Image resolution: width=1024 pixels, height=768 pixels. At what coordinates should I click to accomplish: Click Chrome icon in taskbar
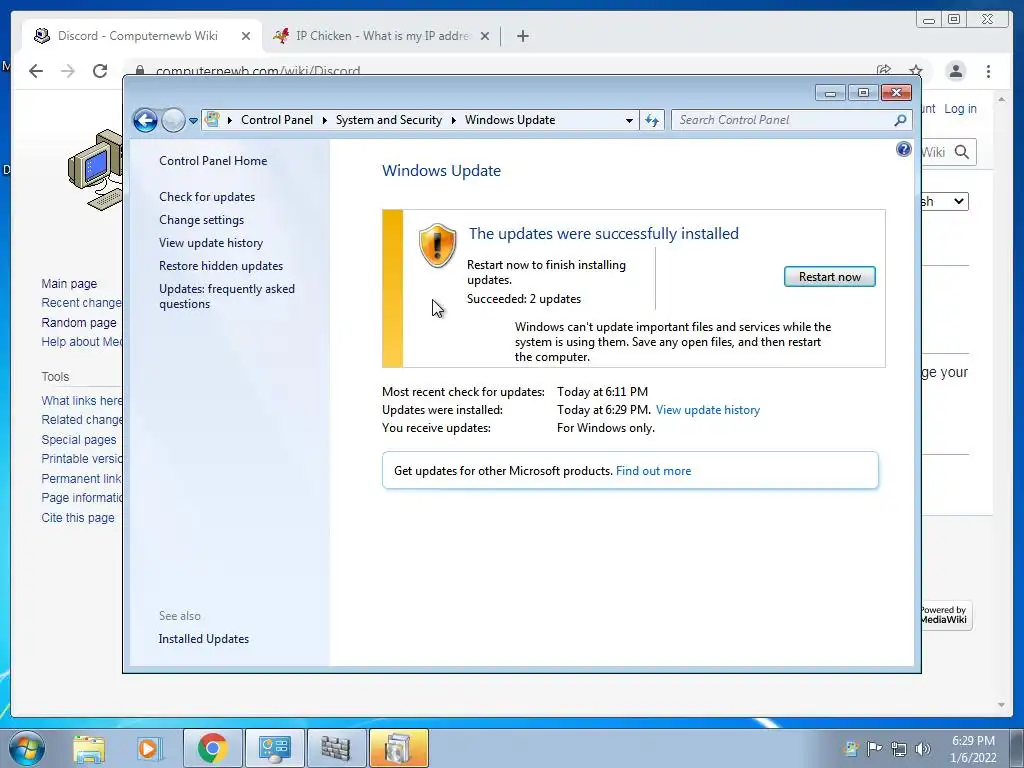click(x=213, y=748)
